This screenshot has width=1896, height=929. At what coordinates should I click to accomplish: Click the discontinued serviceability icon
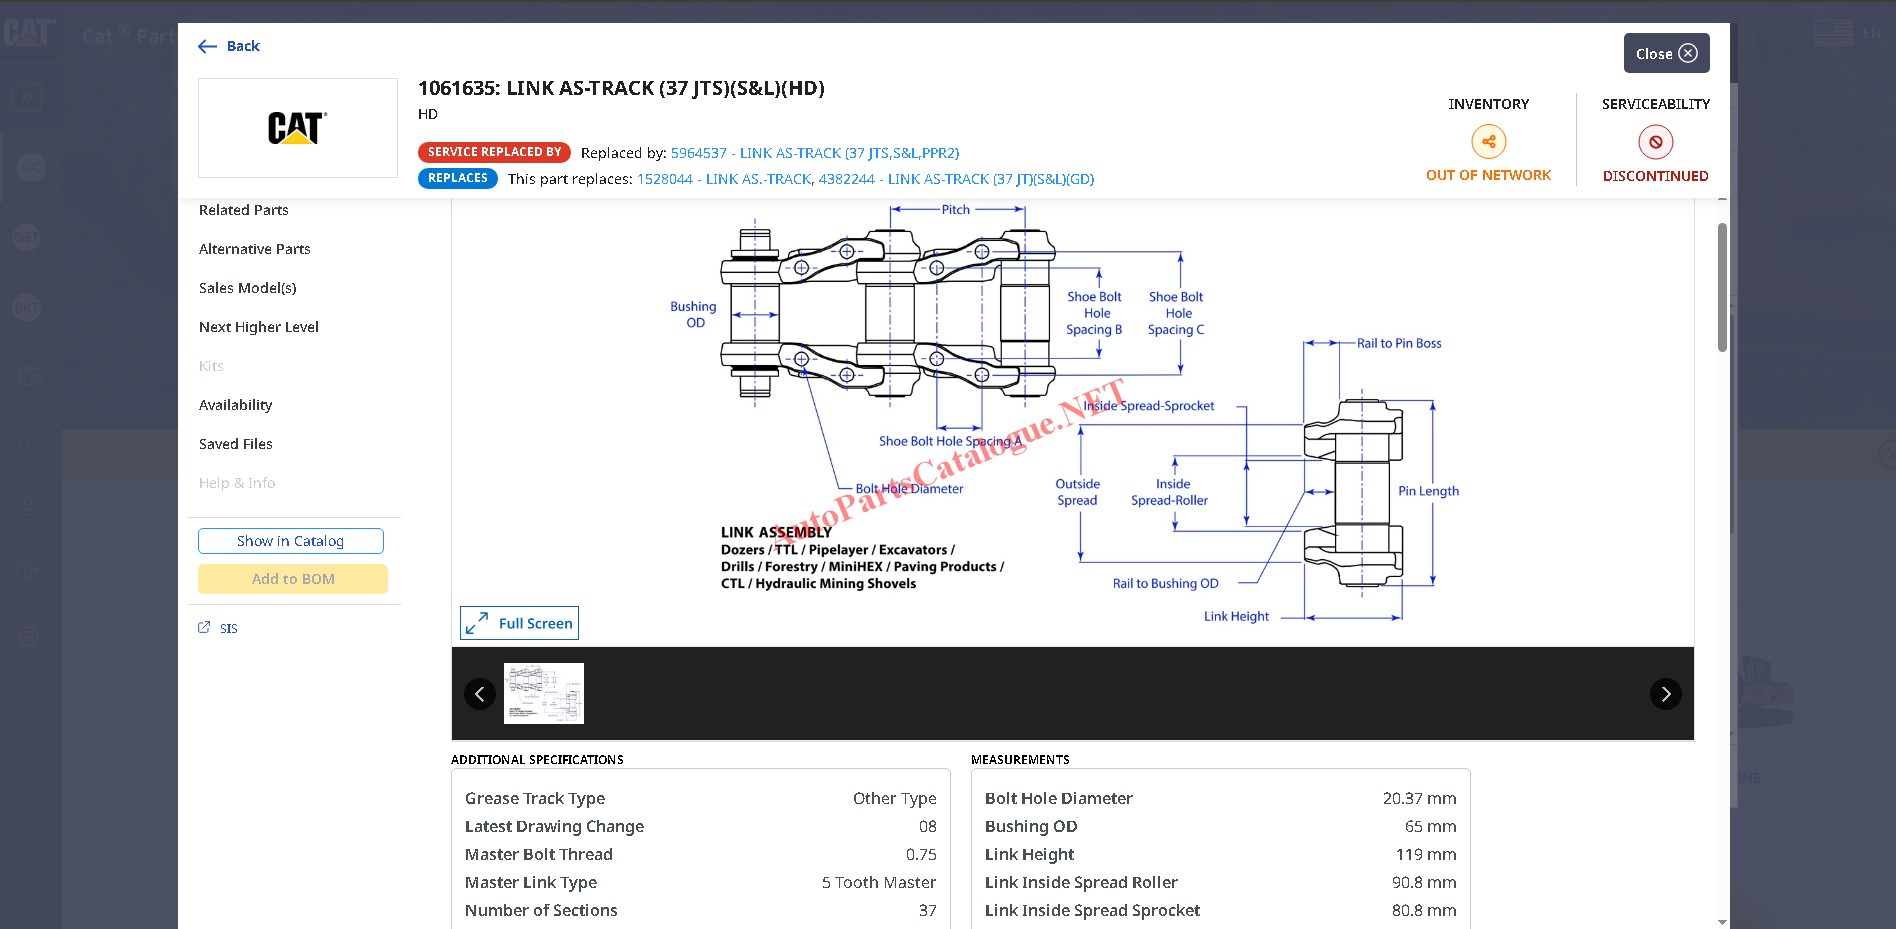pyautogui.click(x=1655, y=142)
